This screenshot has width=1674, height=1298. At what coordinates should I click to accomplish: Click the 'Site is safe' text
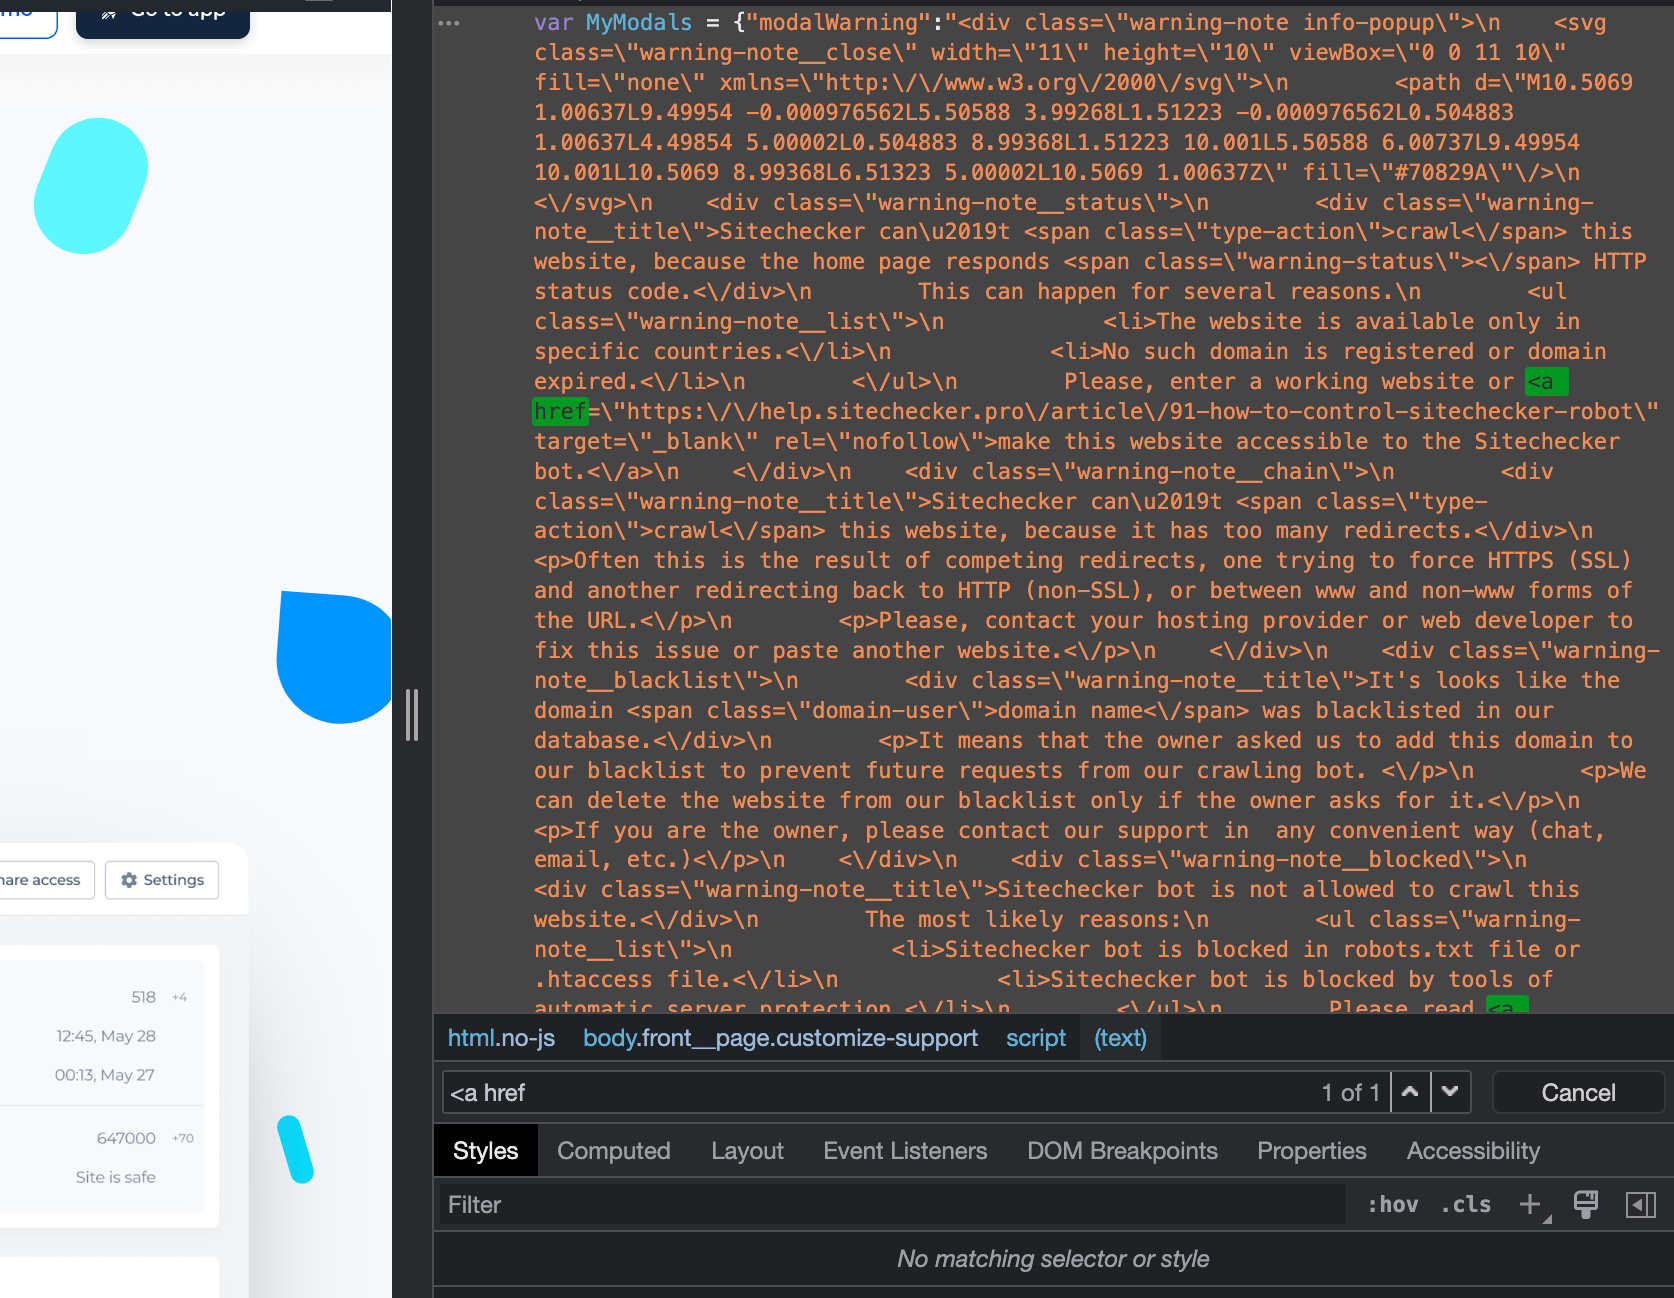[116, 1177]
